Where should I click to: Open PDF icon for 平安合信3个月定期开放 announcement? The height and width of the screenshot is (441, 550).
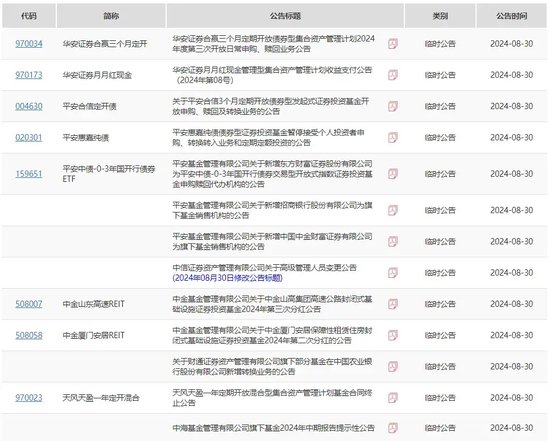[x=393, y=106]
